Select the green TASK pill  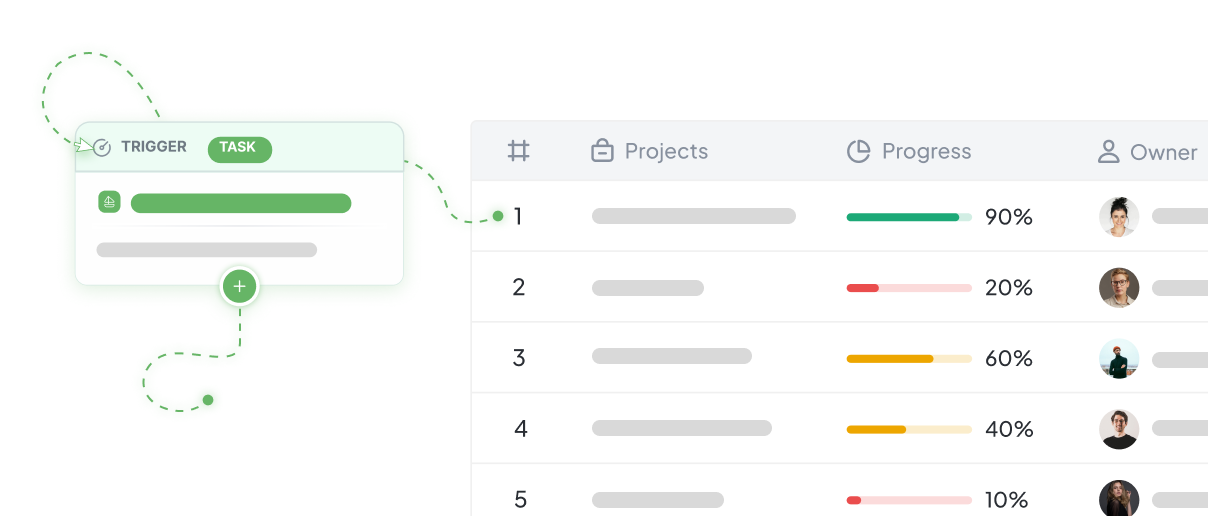(239, 148)
